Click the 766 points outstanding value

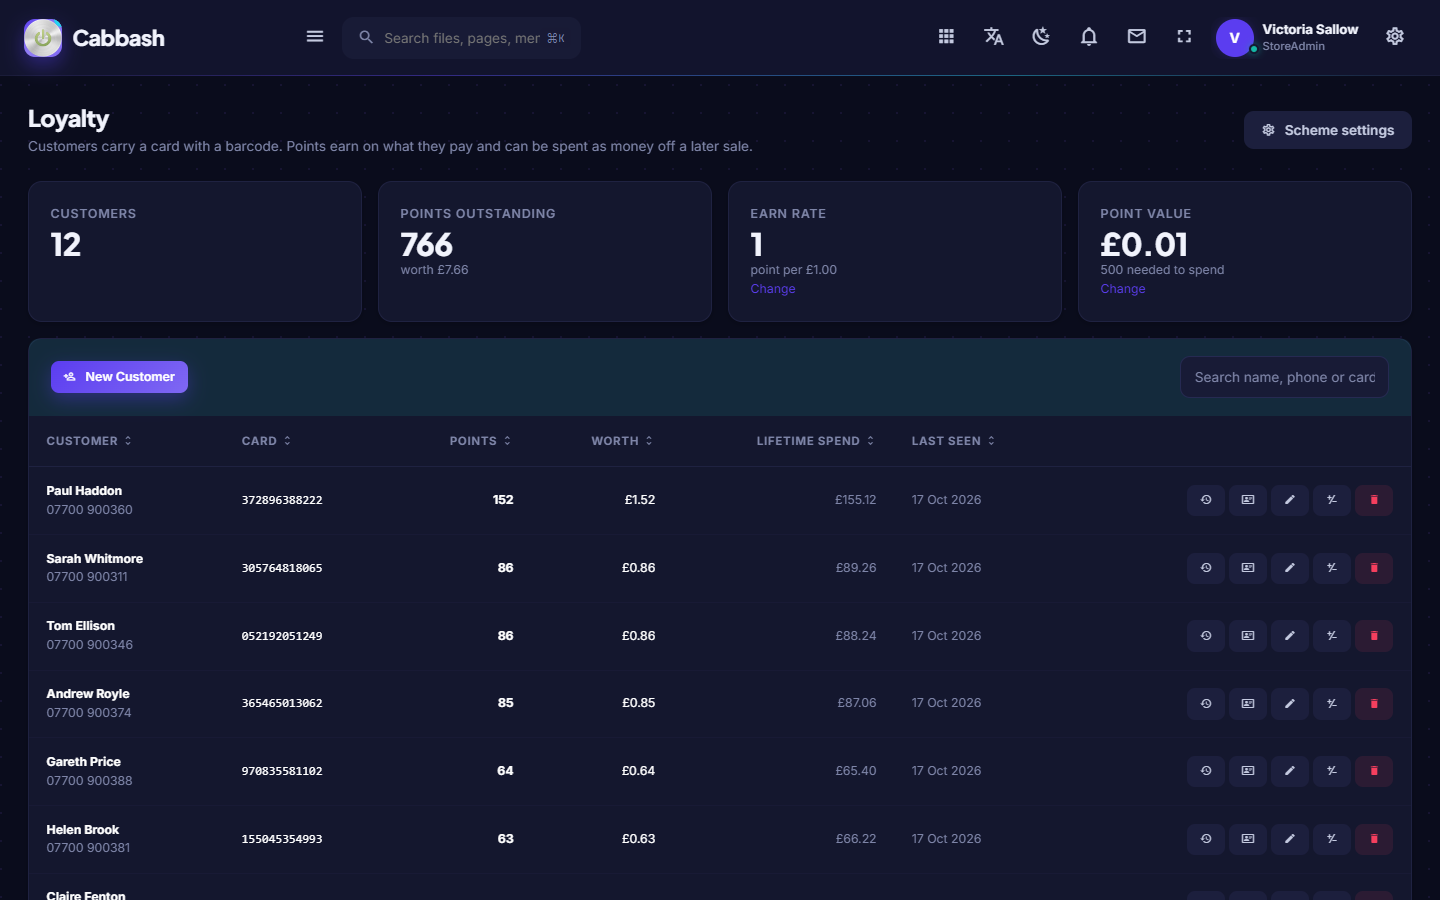click(x=427, y=245)
